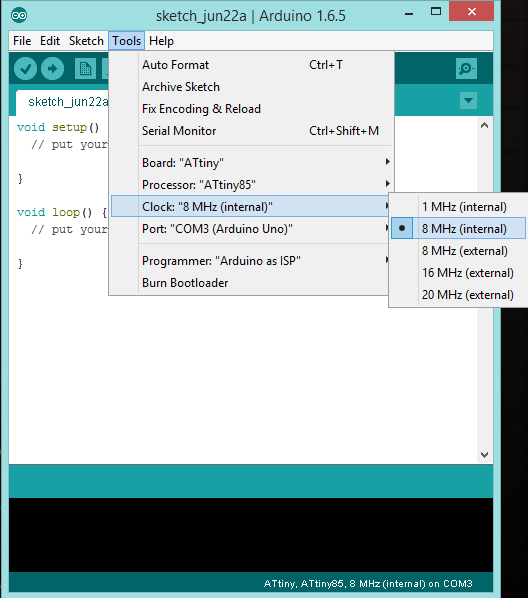Click the editor scroll-up arrow

(x=485, y=125)
